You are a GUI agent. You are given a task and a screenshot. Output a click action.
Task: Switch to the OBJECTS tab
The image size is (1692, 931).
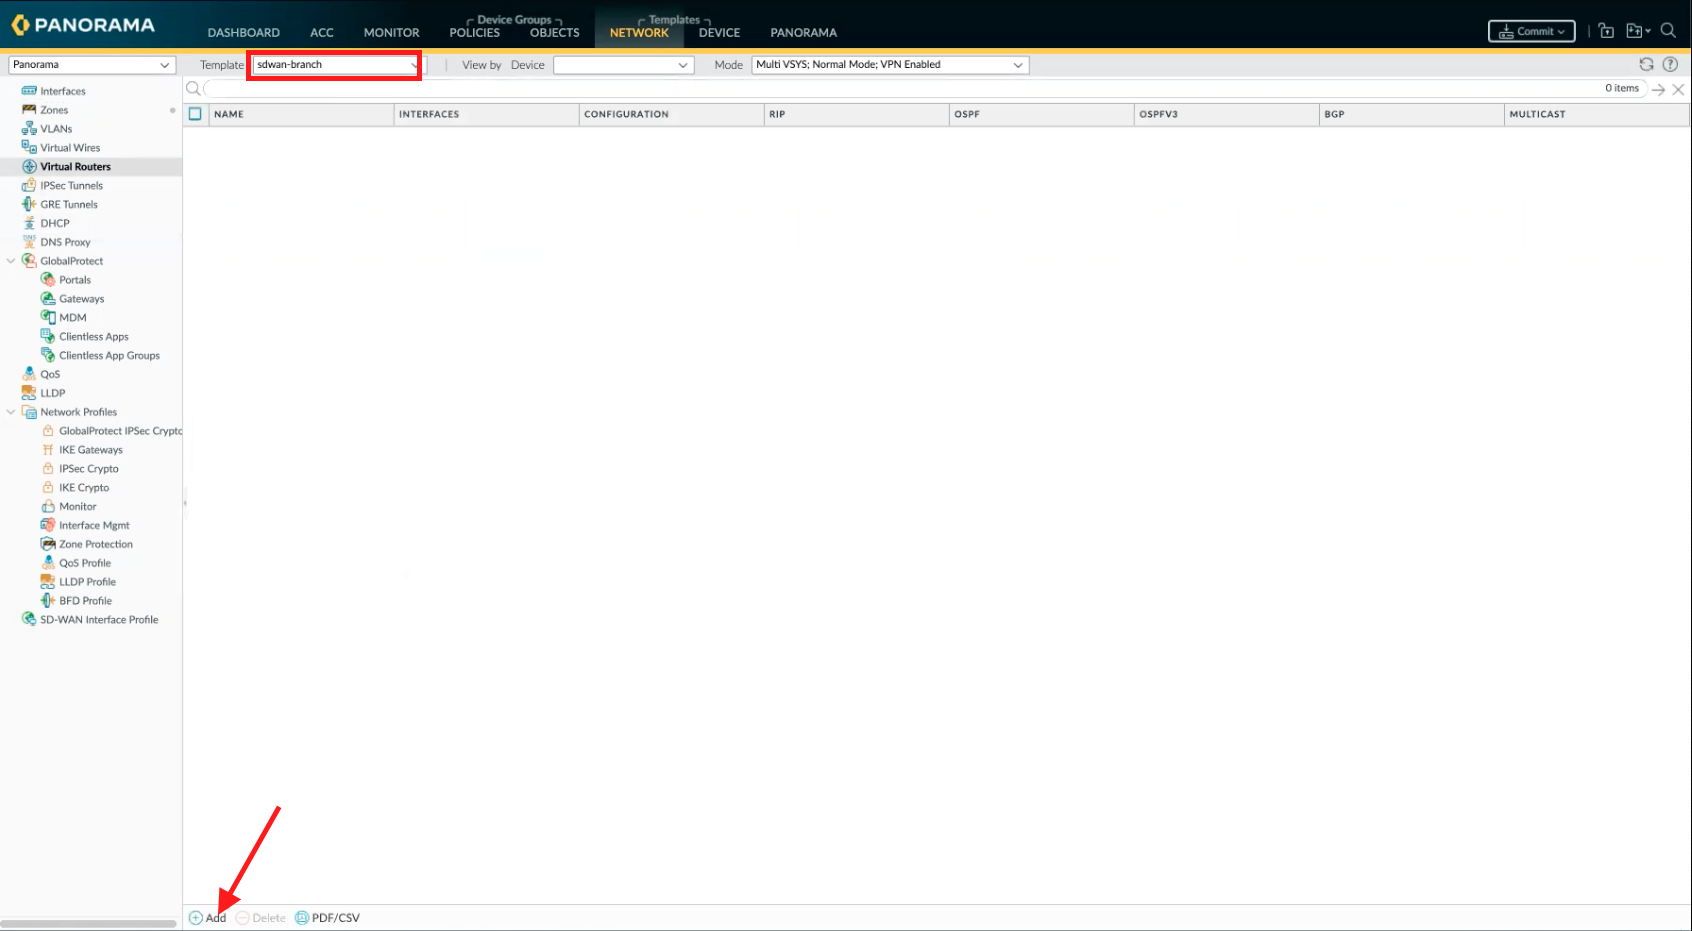pos(555,33)
